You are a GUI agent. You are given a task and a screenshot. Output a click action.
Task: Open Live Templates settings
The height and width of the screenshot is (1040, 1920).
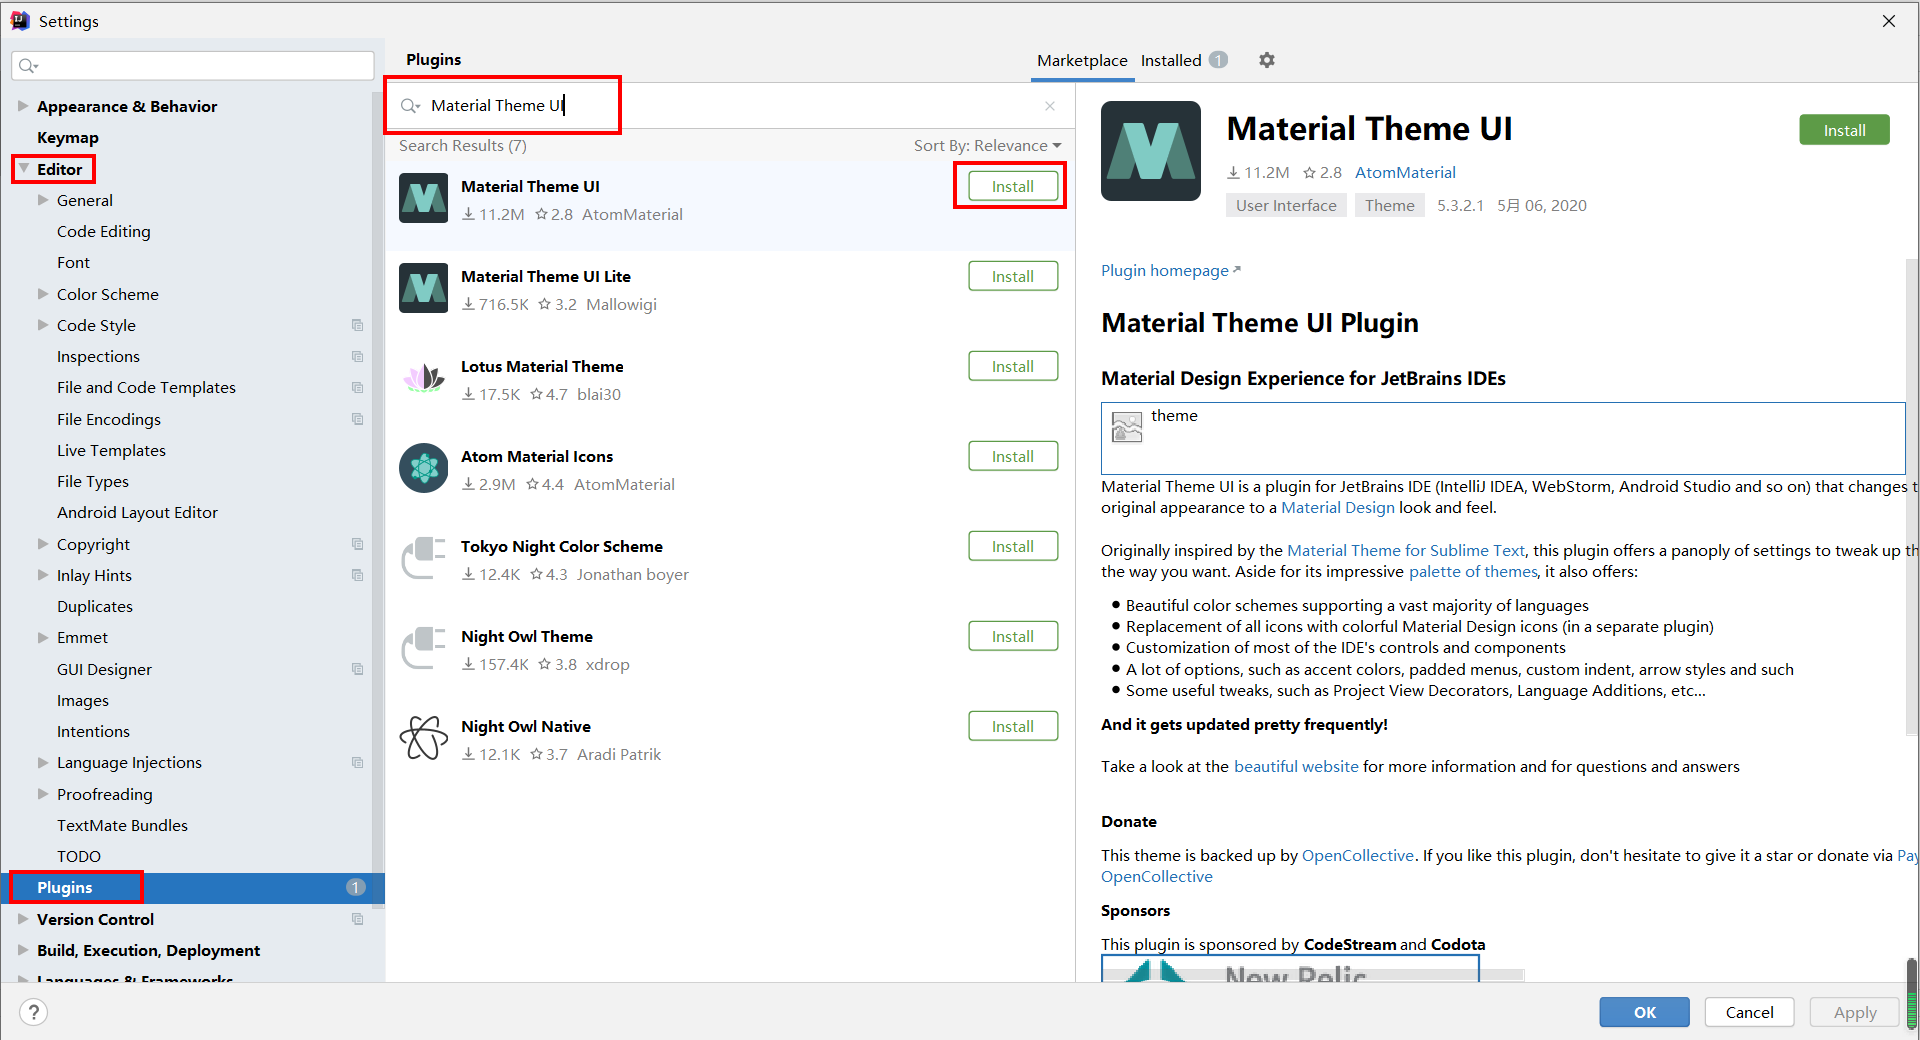tap(111, 450)
